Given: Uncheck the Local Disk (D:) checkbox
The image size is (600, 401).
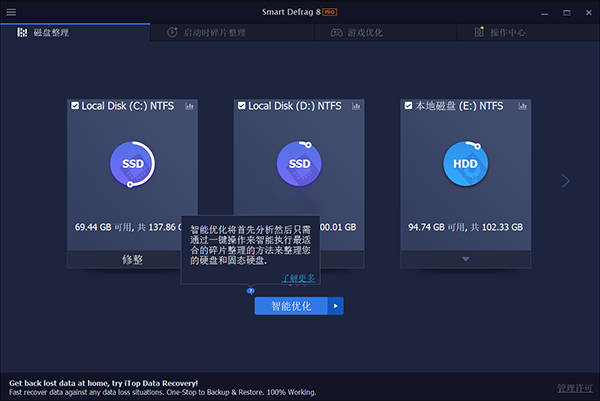Looking at the screenshot, I should pos(241,105).
